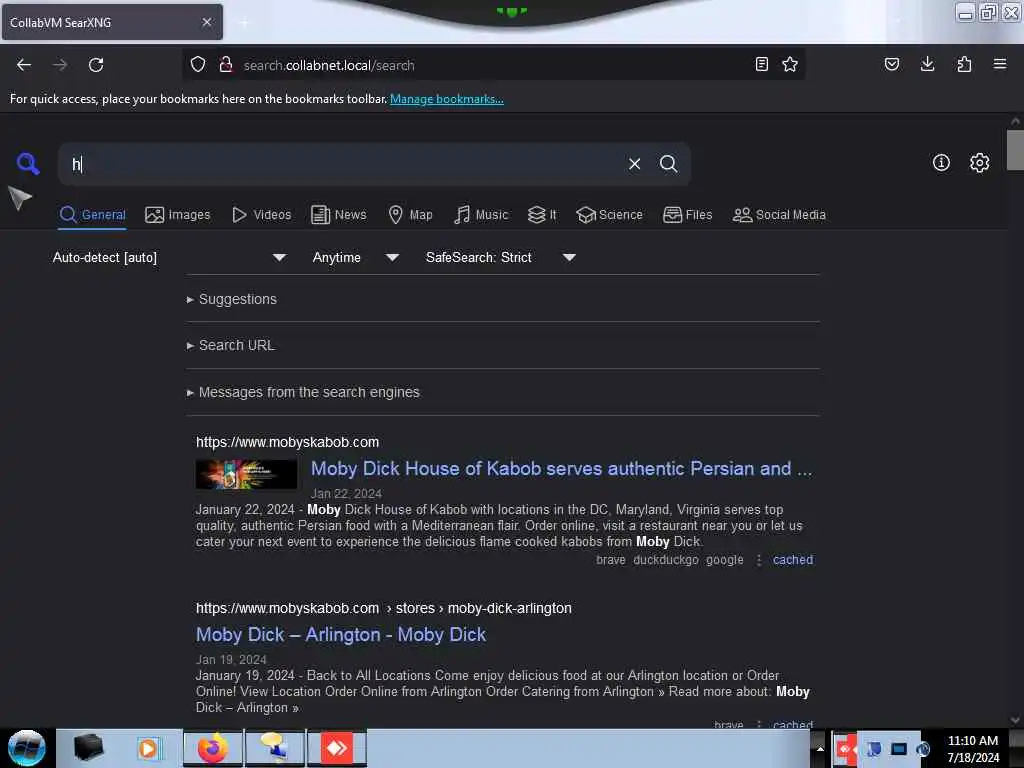
Task: Open the red AnyDesk taskbar icon
Action: 337,748
